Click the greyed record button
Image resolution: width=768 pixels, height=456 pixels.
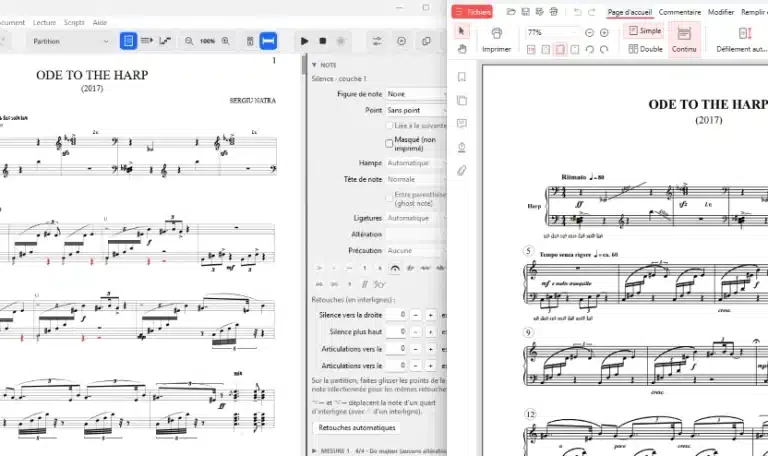click(341, 41)
